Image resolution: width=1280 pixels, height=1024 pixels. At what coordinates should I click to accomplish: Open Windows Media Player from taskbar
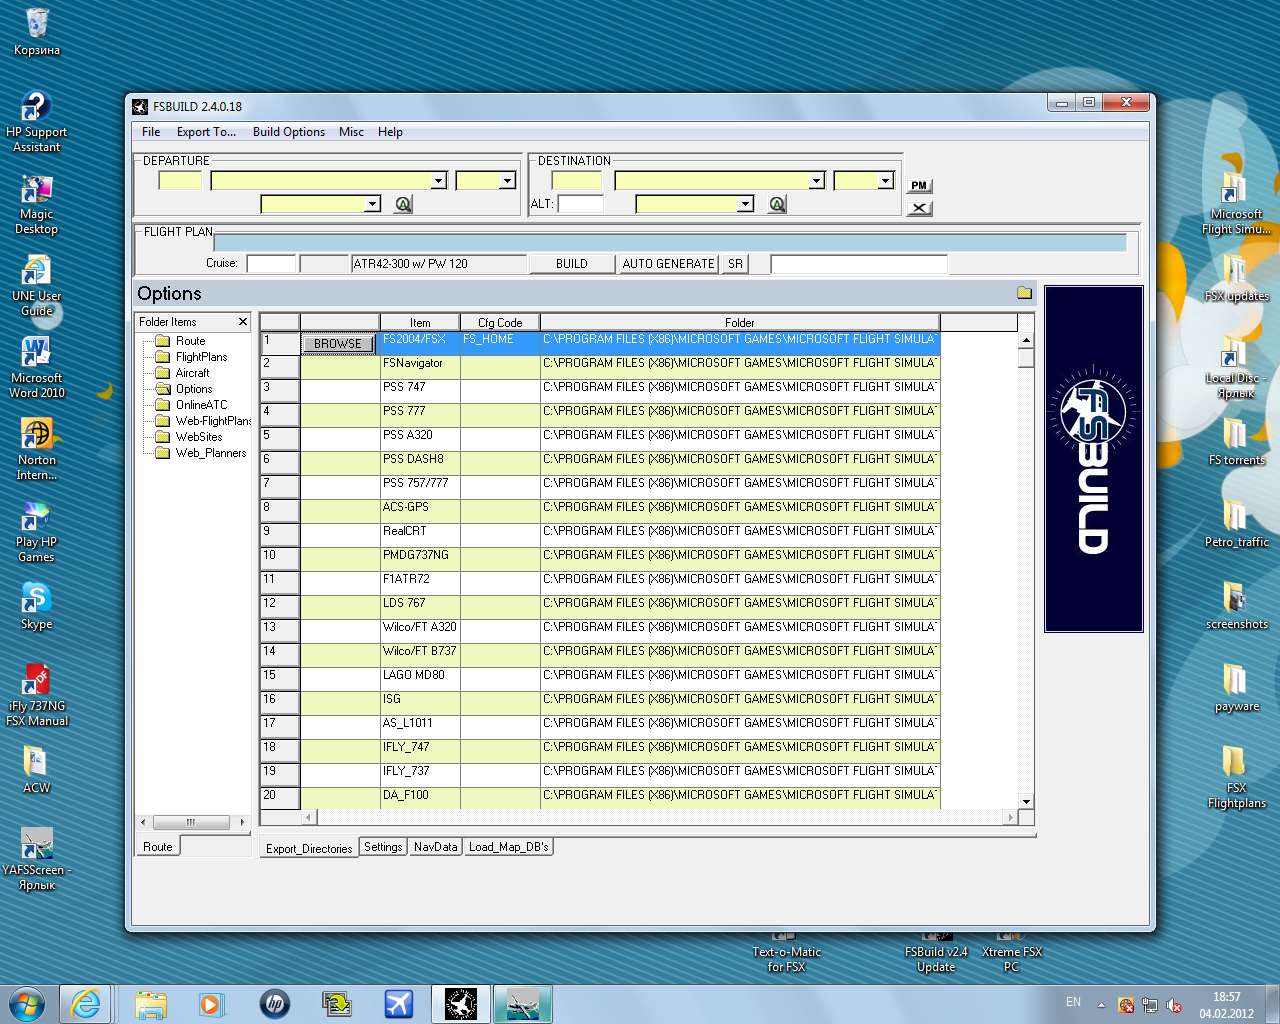(211, 1003)
